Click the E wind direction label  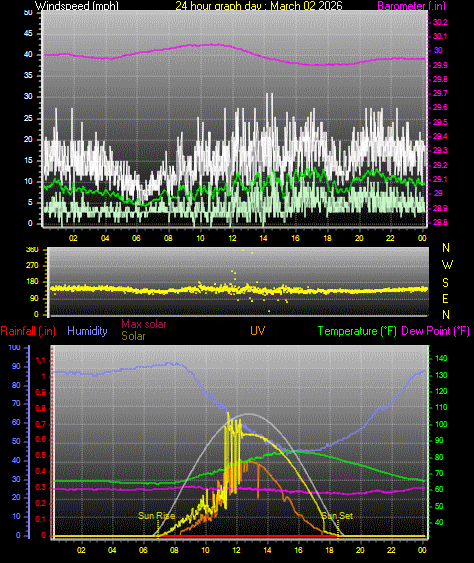coord(446,298)
